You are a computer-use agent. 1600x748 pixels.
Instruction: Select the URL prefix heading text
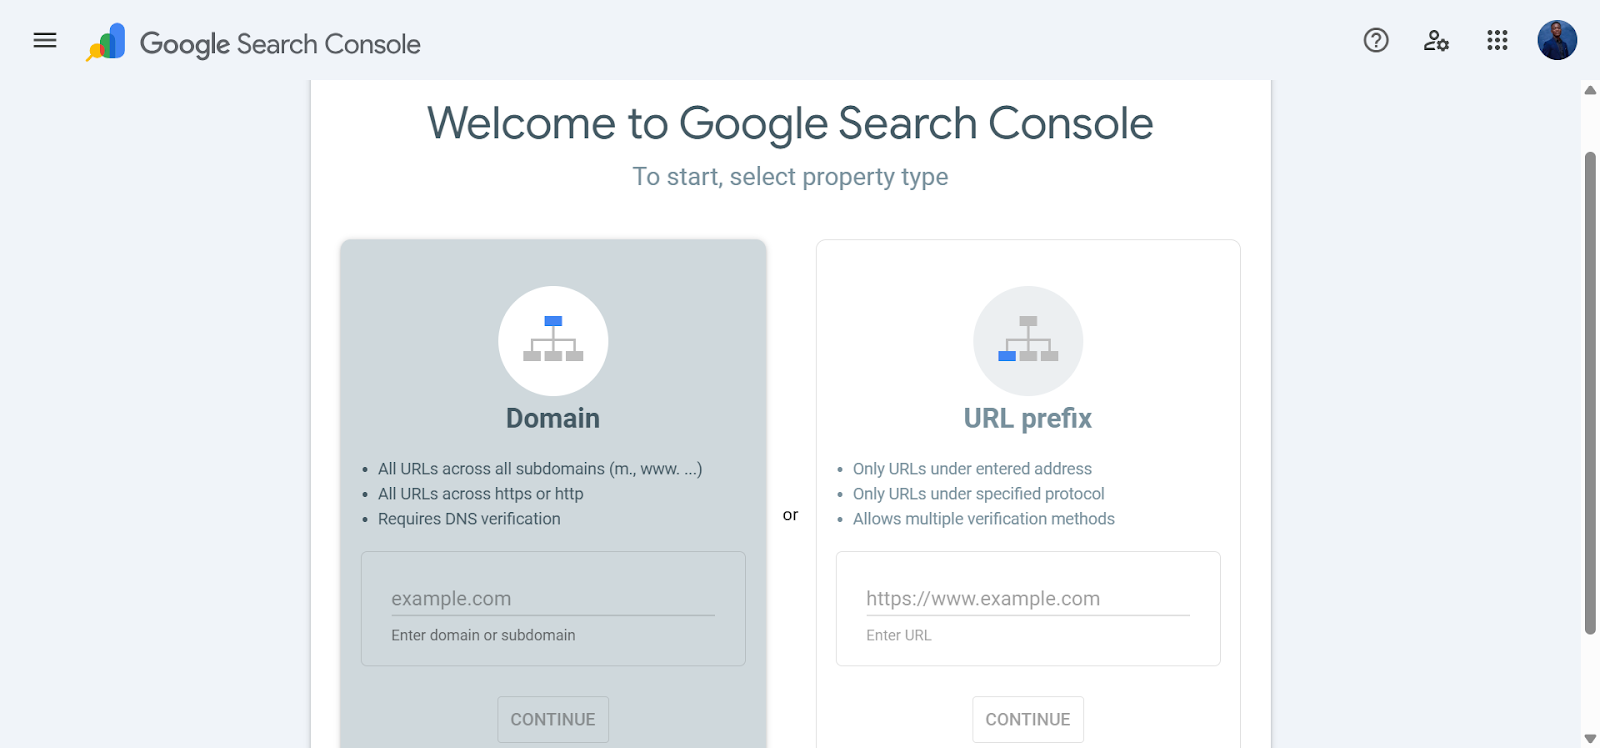pyautogui.click(x=1027, y=418)
